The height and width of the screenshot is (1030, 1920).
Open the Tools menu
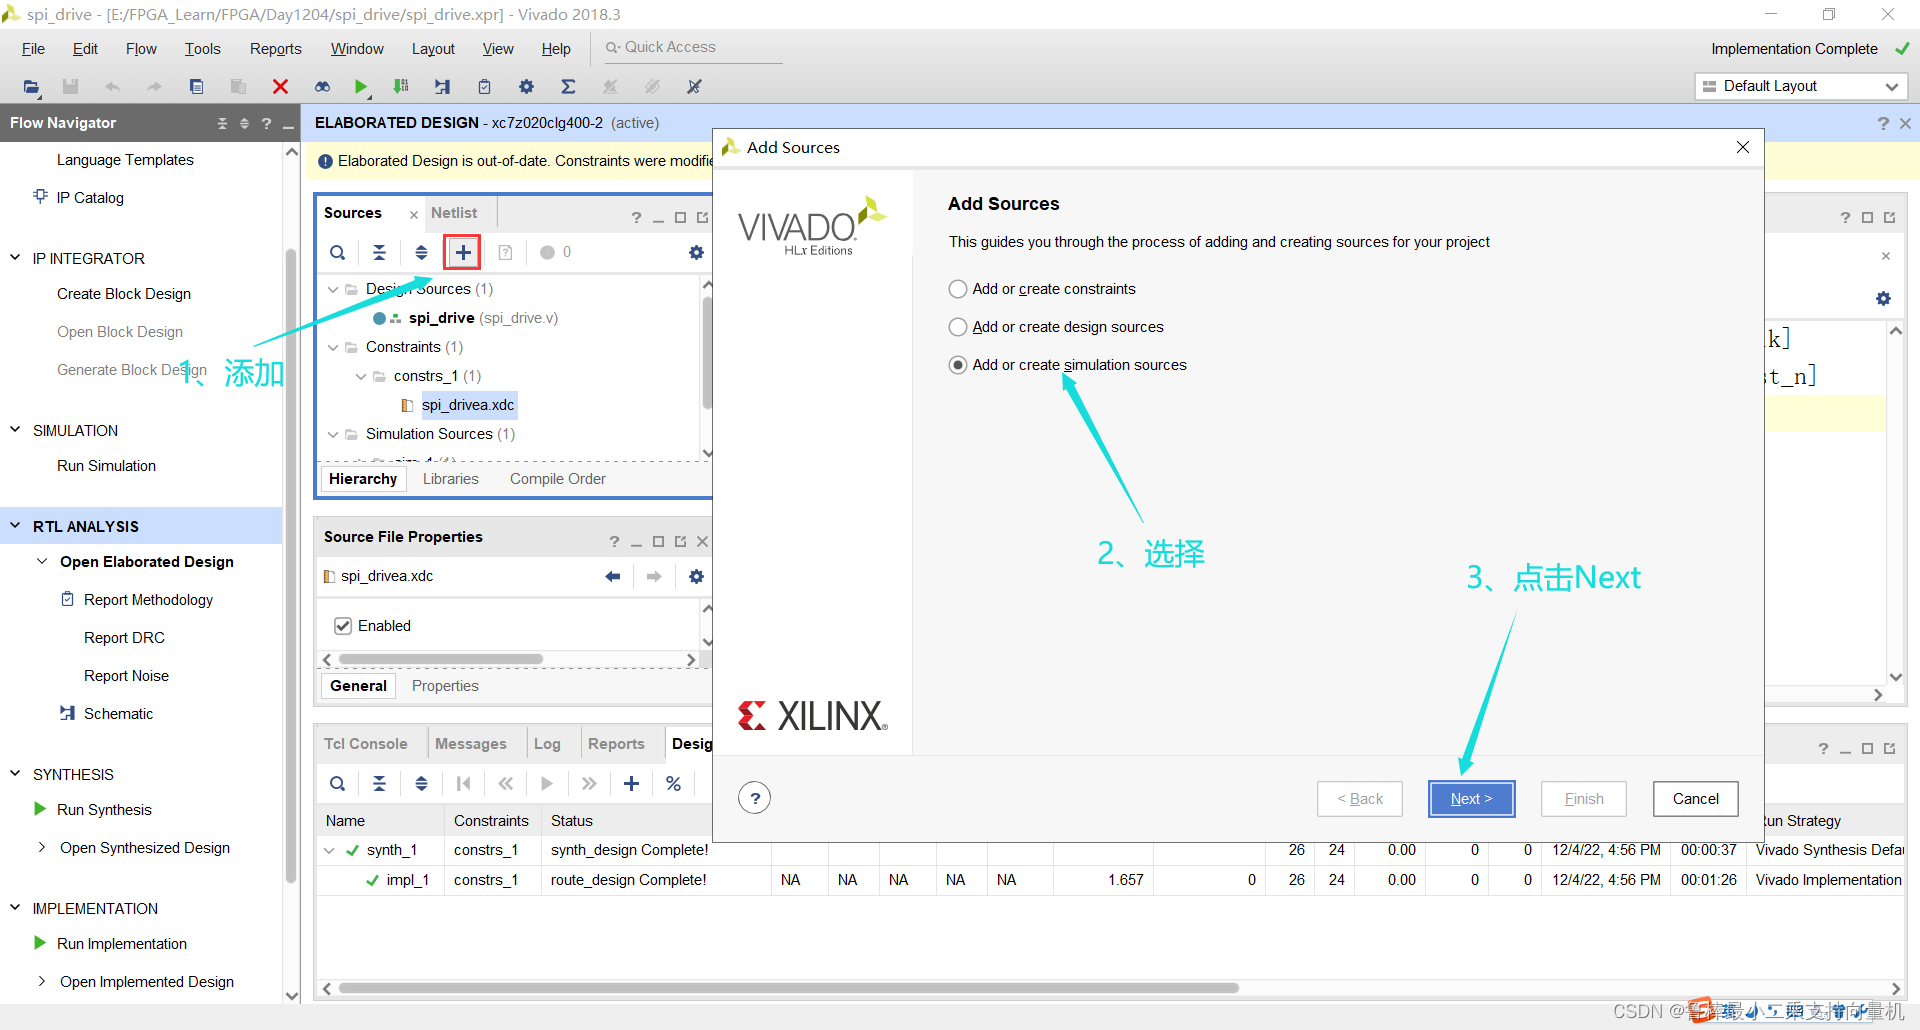click(202, 49)
